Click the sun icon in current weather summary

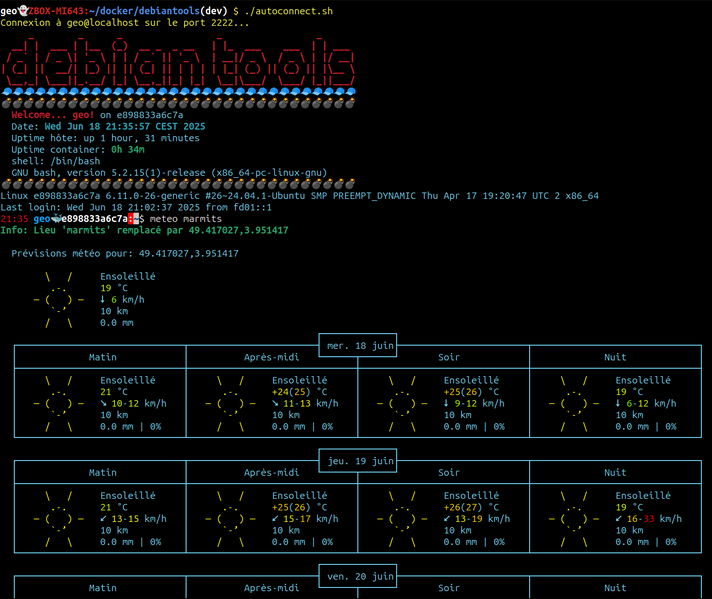click(58, 299)
